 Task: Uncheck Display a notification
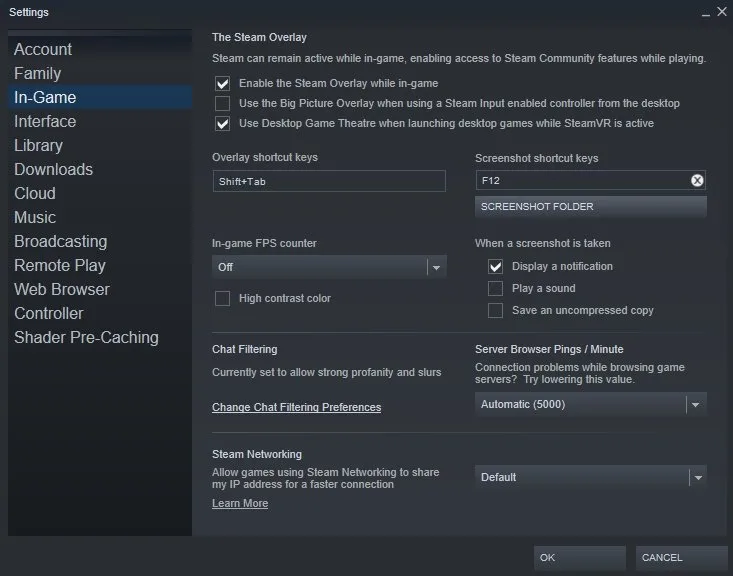pos(496,266)
